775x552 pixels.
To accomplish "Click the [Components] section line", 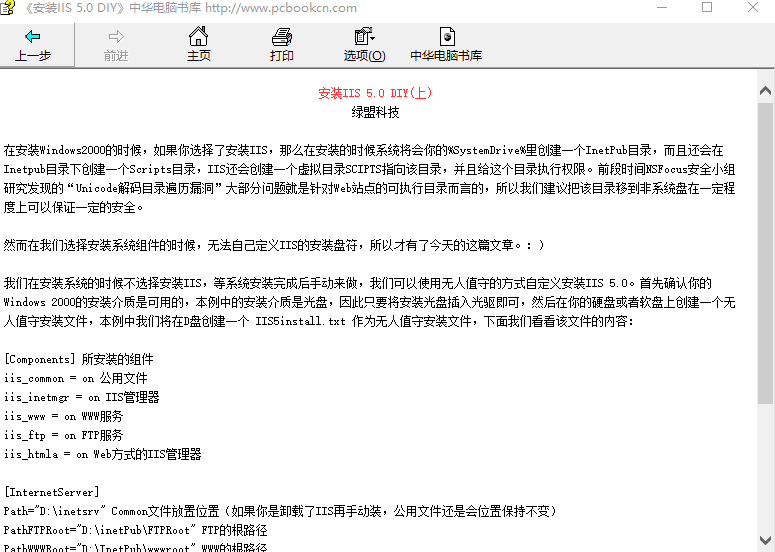I will coord(79,360).
